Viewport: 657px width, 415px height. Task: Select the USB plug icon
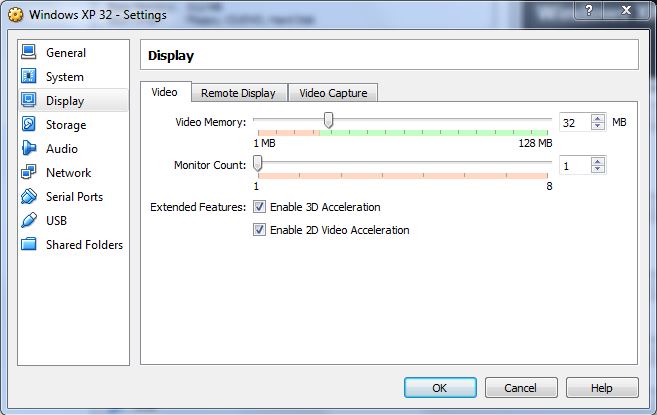tap(28, 220)
